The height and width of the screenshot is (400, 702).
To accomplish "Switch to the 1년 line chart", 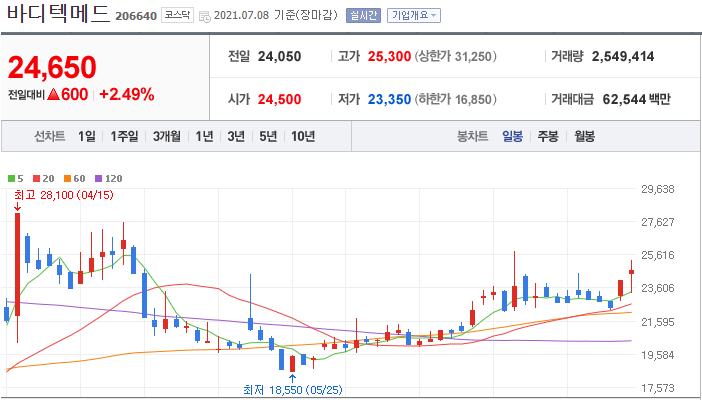I will (204, 136).
